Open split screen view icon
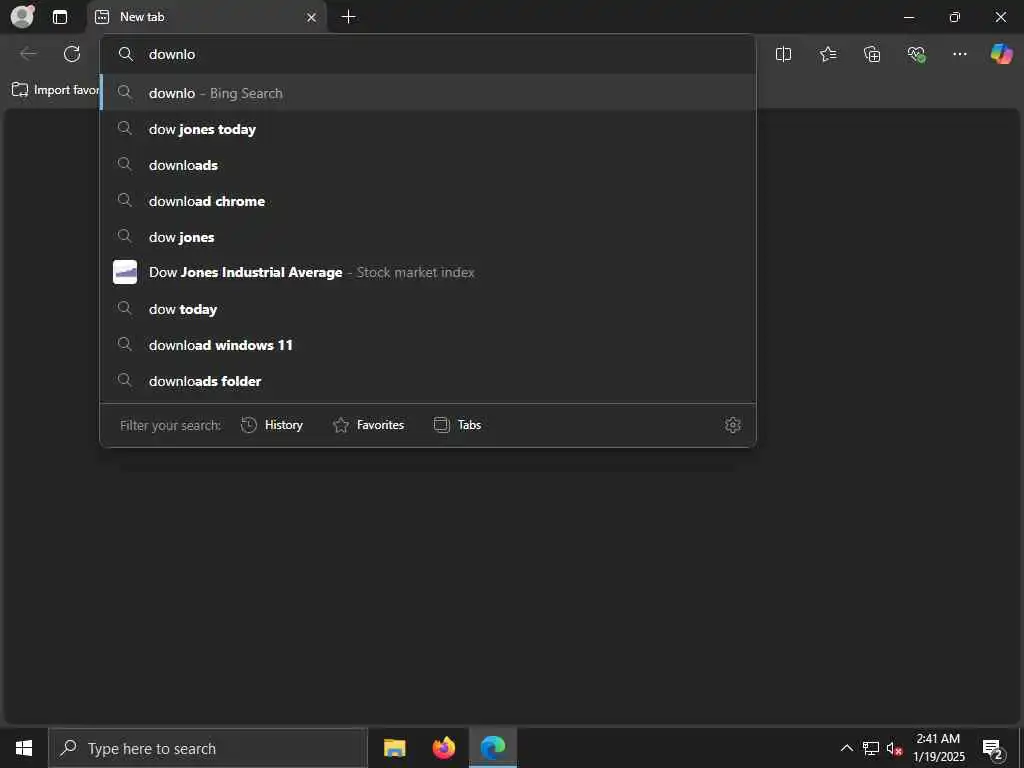Image resolution: width=1024 pixels, height=768 pixels. [x=783, y=54]
